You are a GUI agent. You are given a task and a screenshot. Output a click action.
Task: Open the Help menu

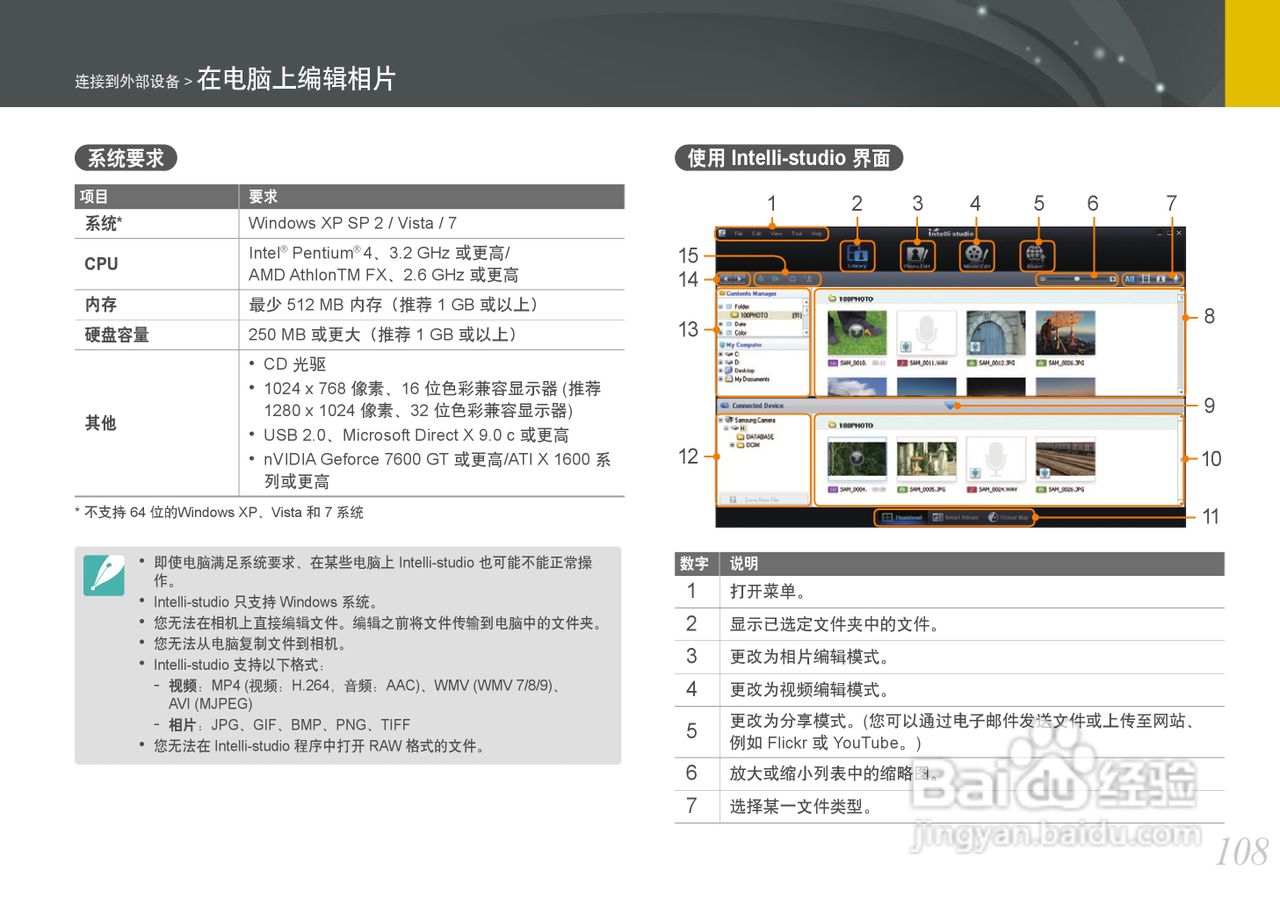coord(817,233)
